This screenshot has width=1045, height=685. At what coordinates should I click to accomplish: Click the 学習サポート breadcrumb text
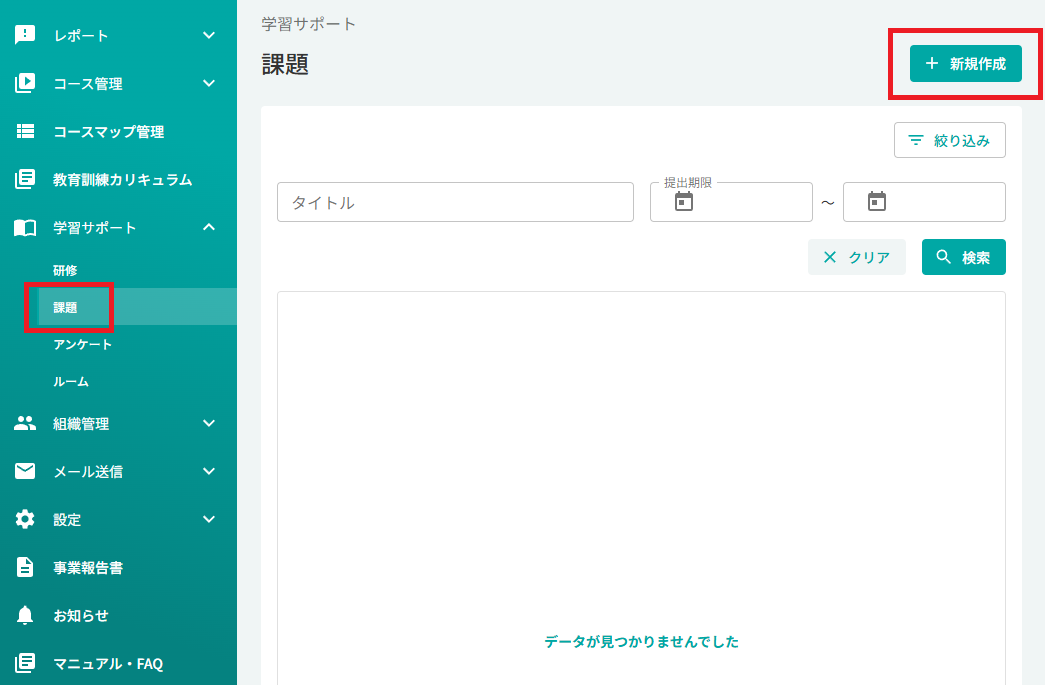pyautogui.click(x=309, y=24)
